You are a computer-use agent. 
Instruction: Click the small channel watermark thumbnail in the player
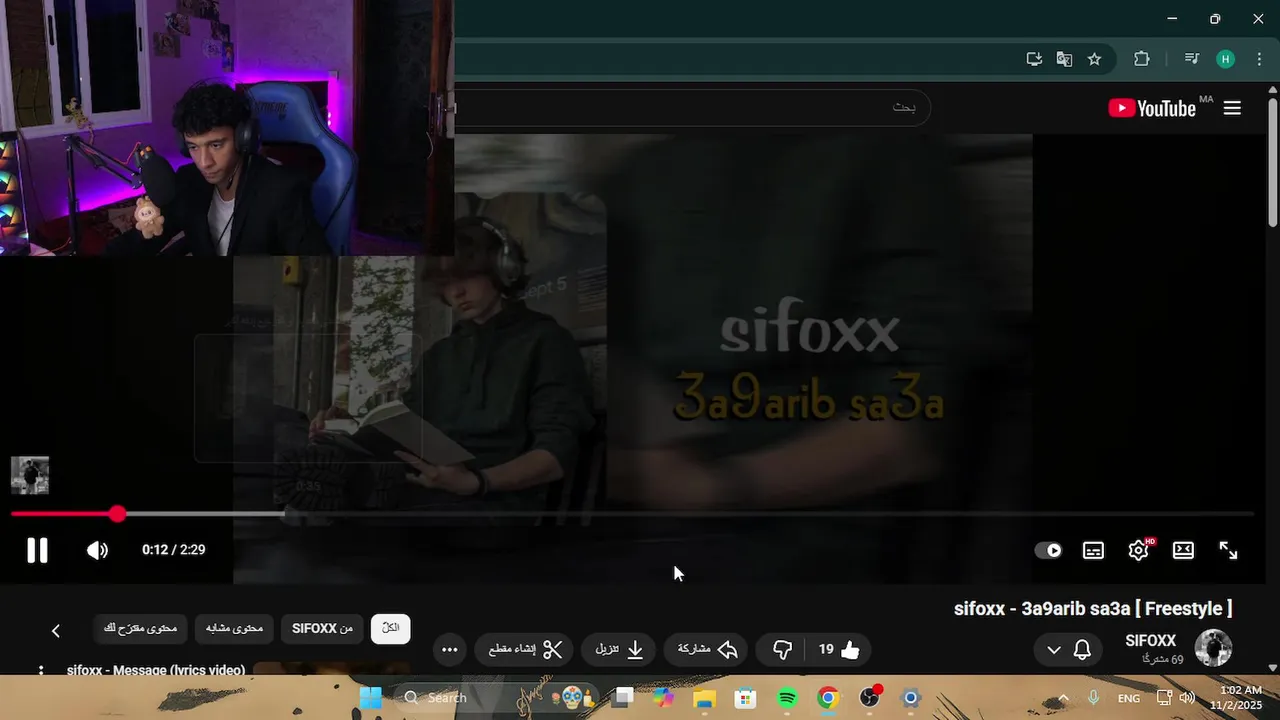(30, 476)
